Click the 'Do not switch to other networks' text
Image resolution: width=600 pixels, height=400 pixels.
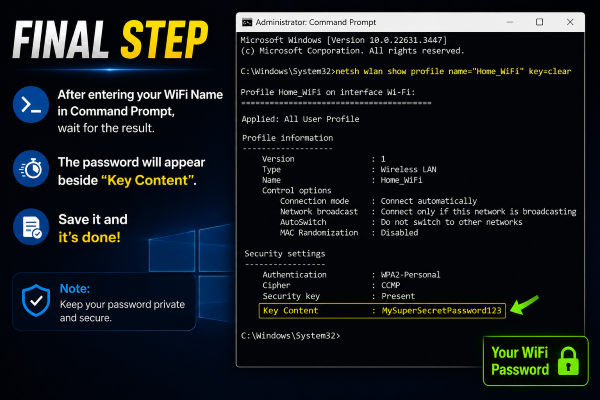point(452,222)
